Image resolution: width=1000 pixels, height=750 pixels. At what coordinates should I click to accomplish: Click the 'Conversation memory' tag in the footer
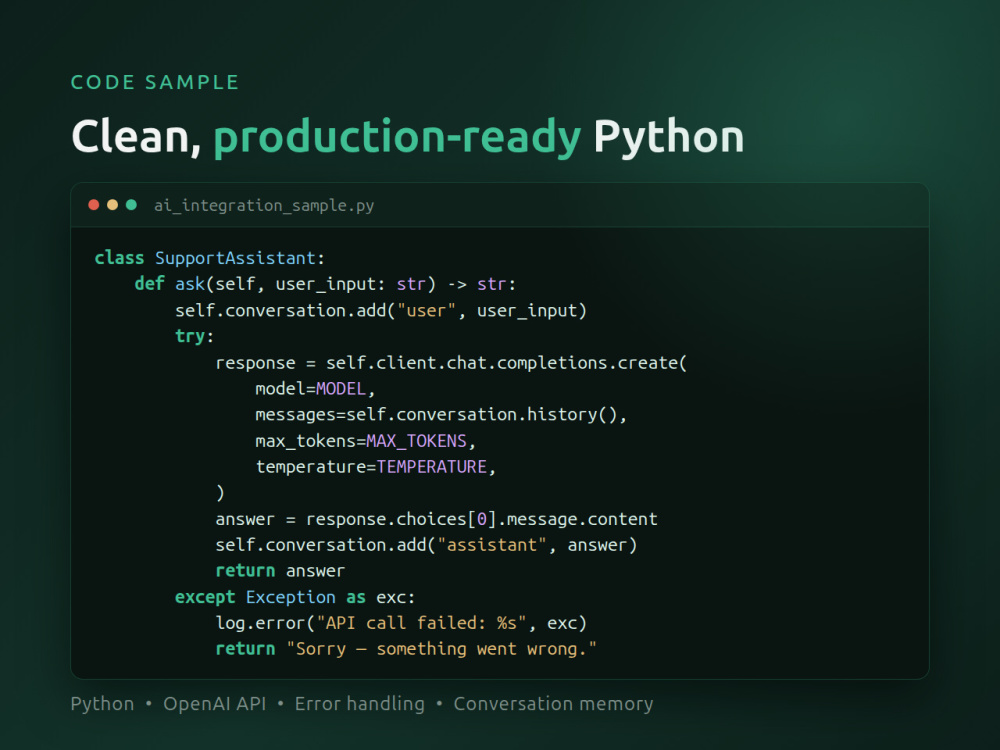(554, 703)
